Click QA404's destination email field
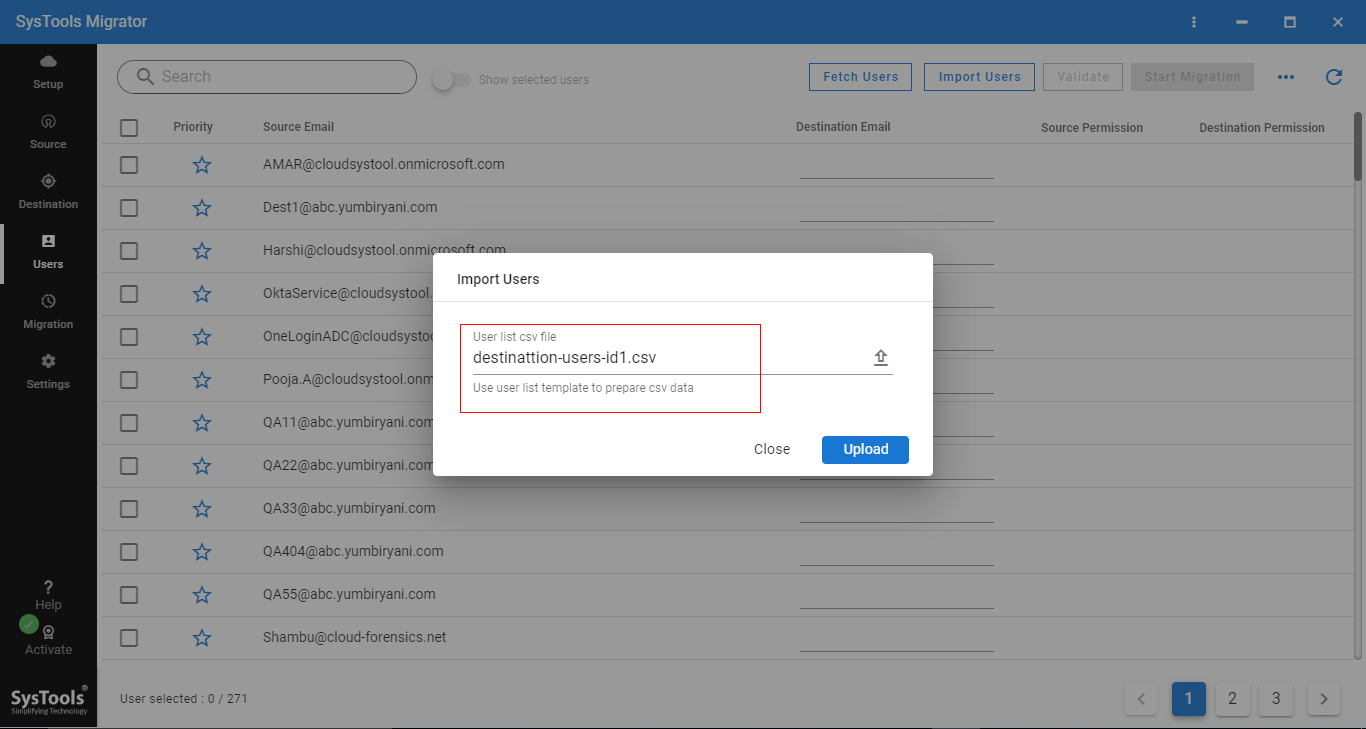 click(896, 554)
